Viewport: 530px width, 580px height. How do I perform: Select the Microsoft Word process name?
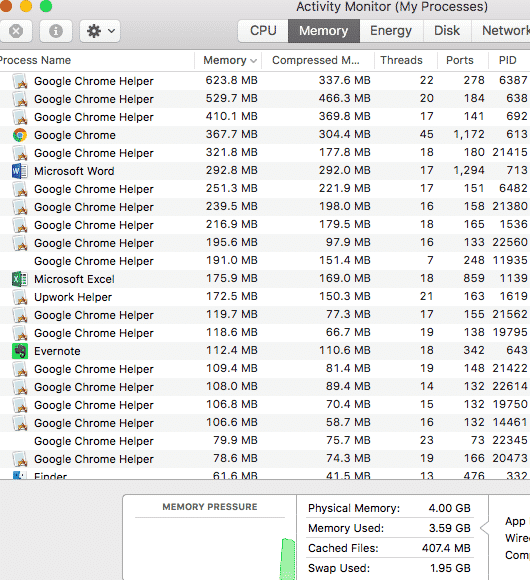(74, 171)
